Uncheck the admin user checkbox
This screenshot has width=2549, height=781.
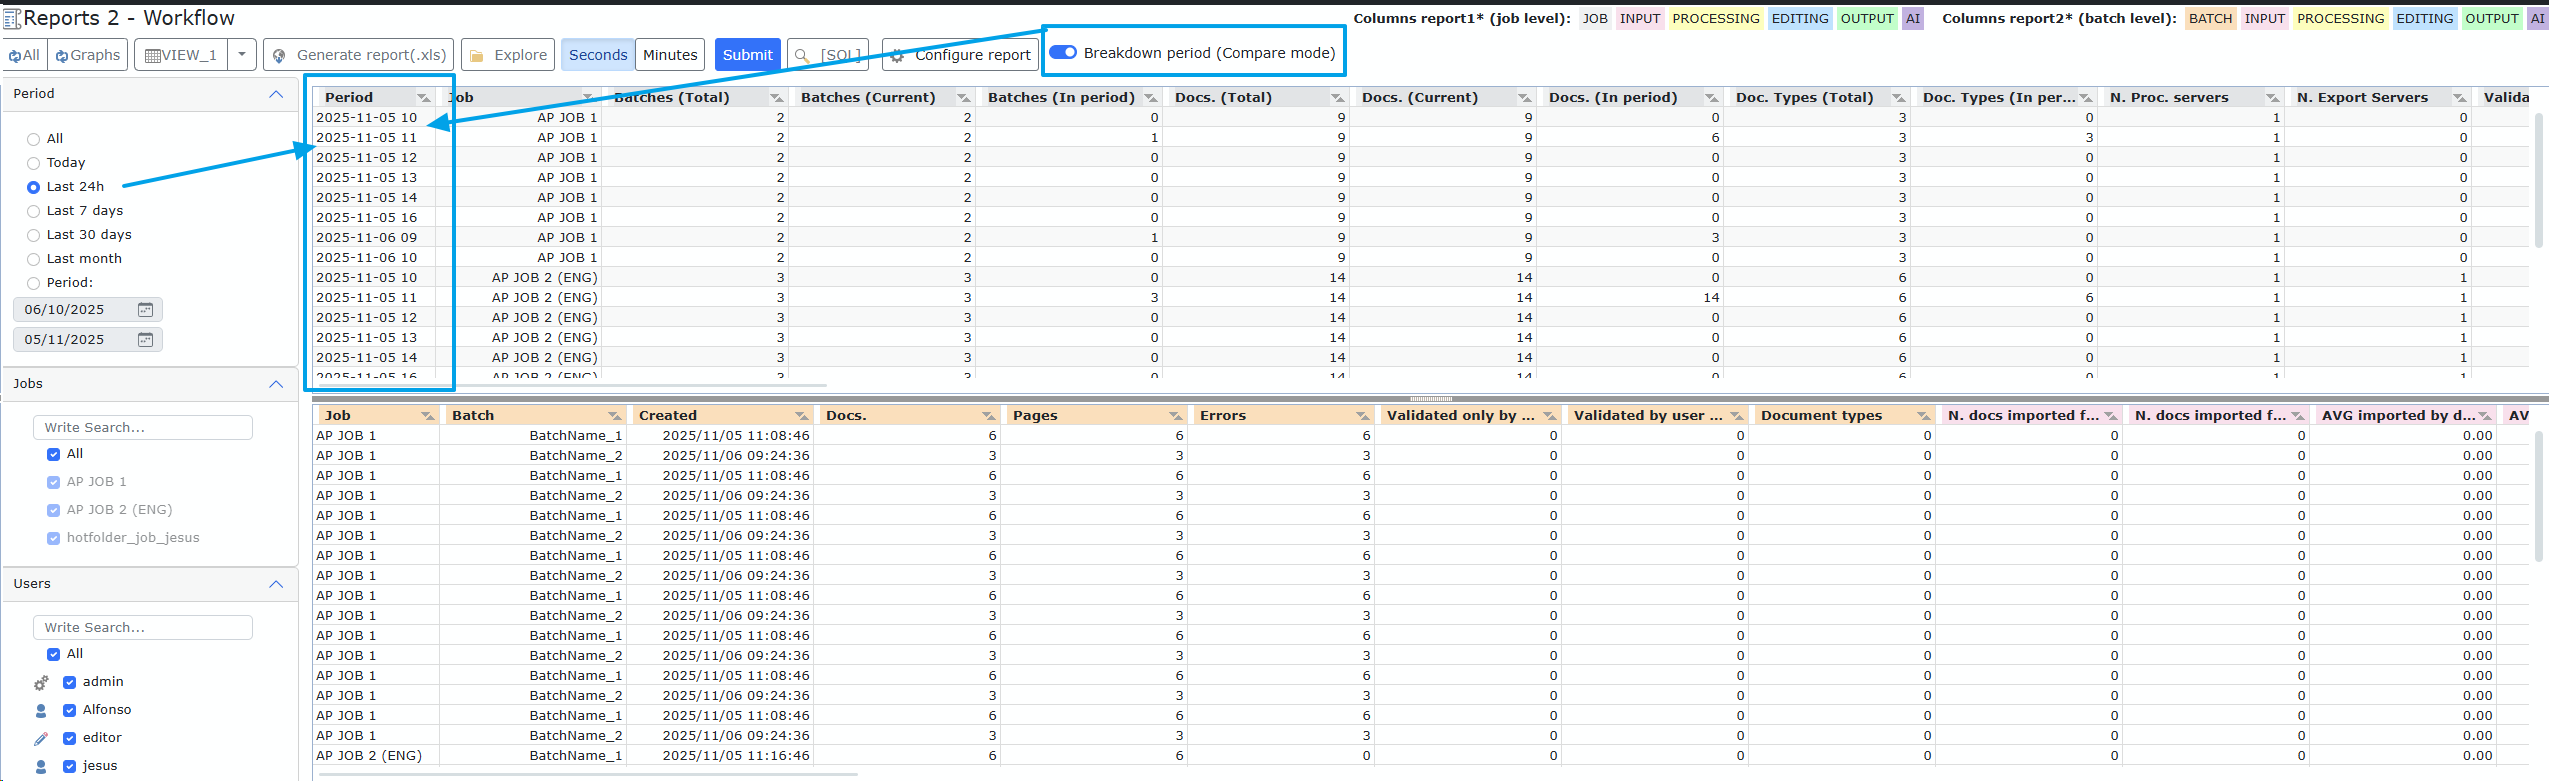click(x=70, y=682)
